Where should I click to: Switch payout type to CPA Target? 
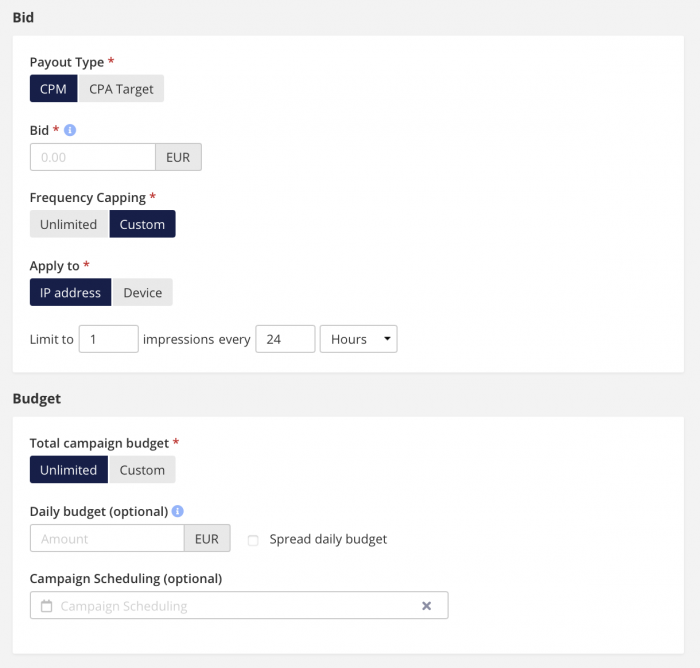point(121,89)
